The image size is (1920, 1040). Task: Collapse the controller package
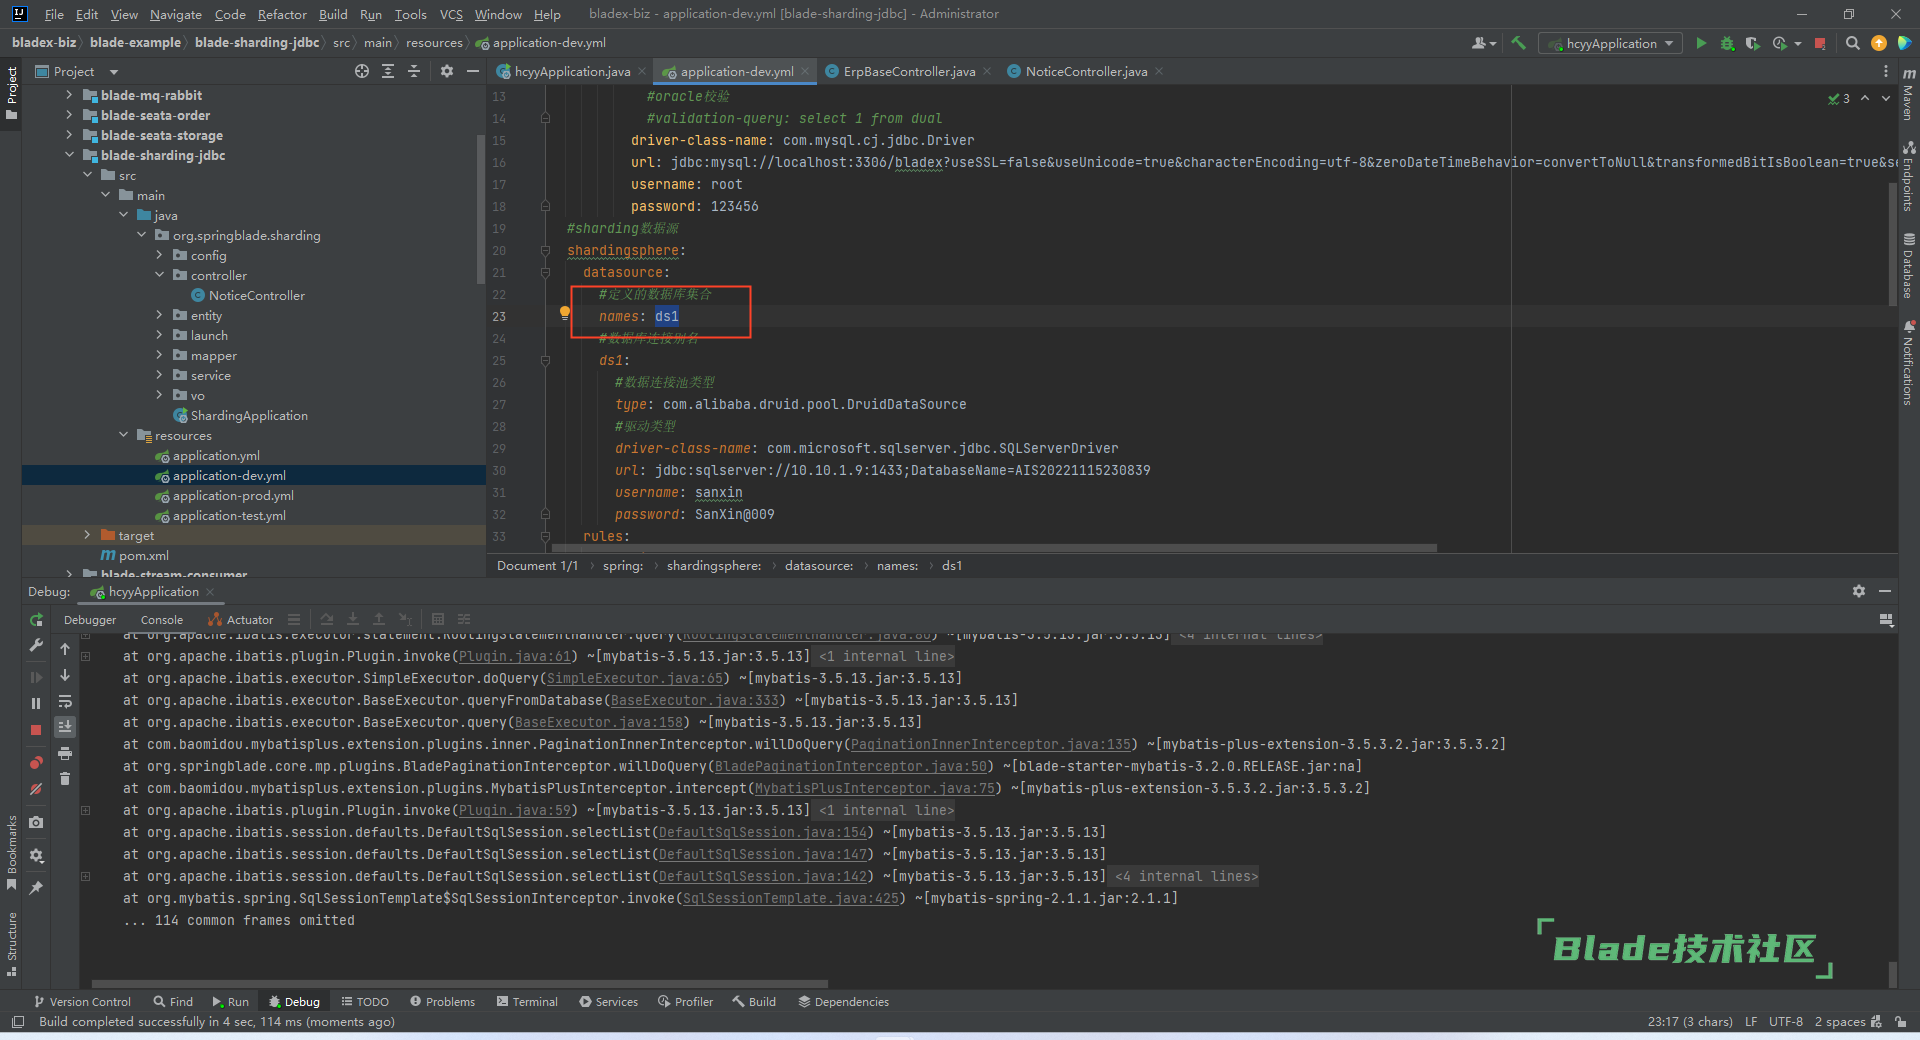[x=159, y=275]
